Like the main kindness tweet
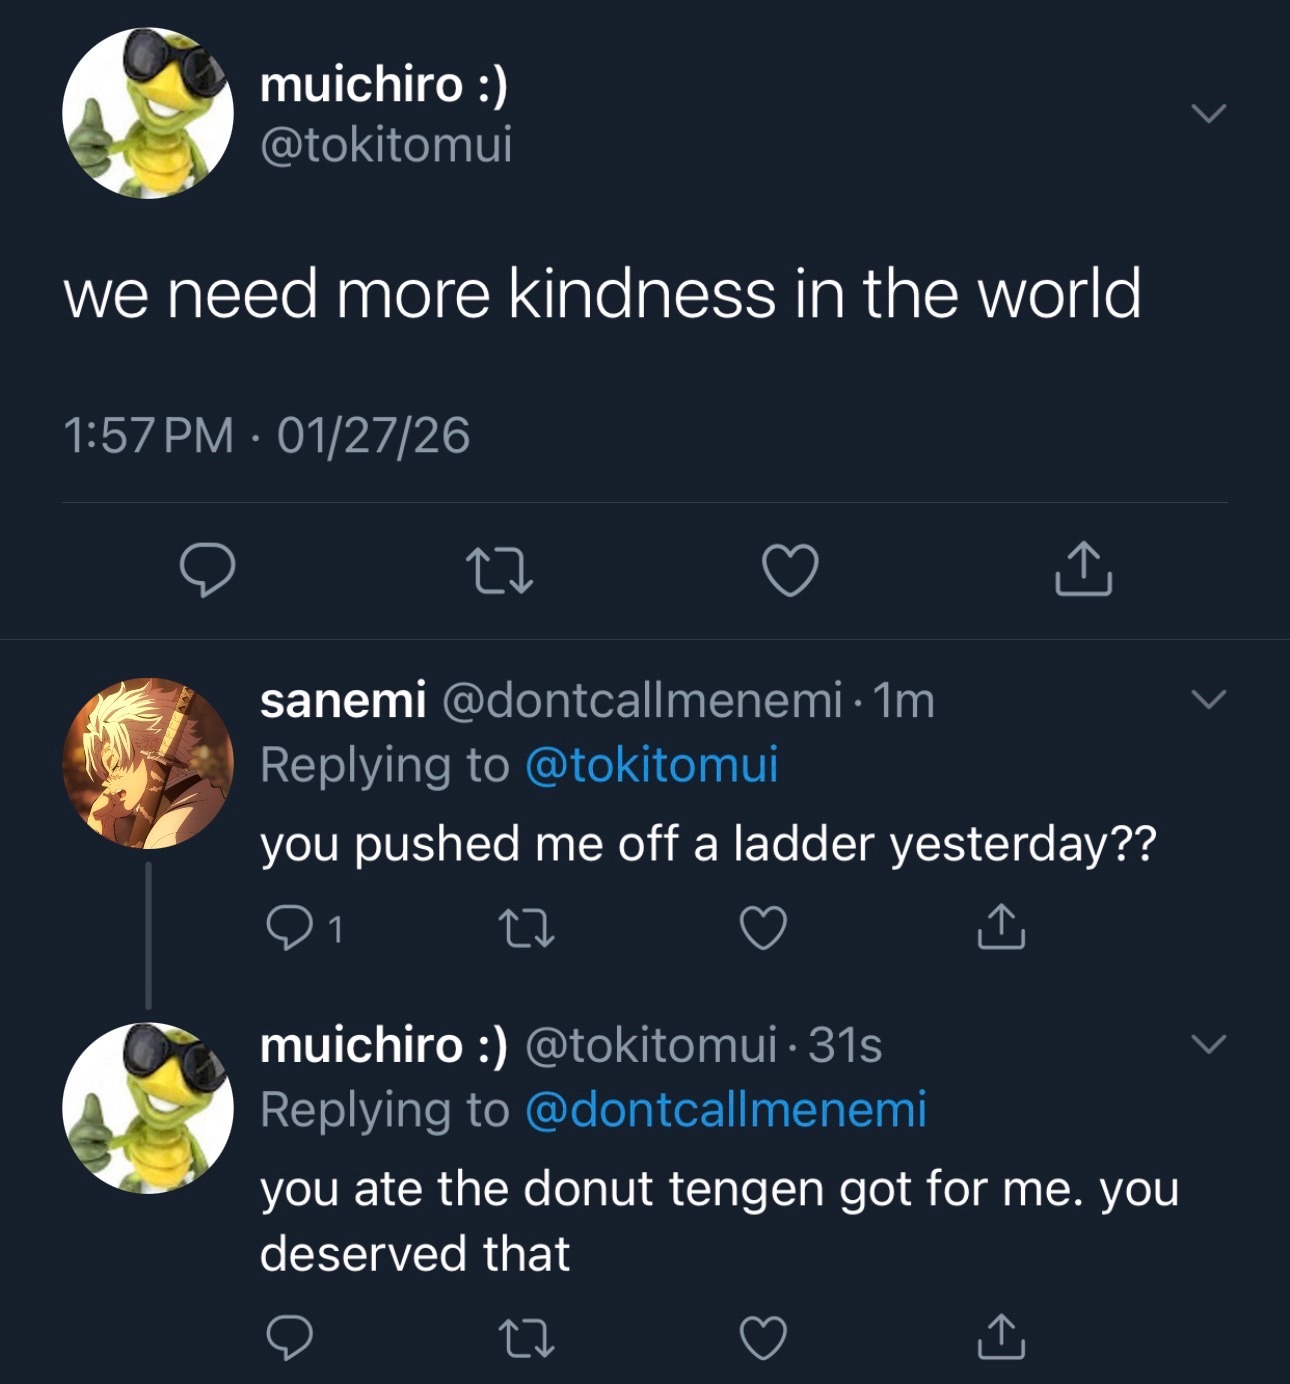Screen dimensions: 1290x1384 click(x=791, y=570)
